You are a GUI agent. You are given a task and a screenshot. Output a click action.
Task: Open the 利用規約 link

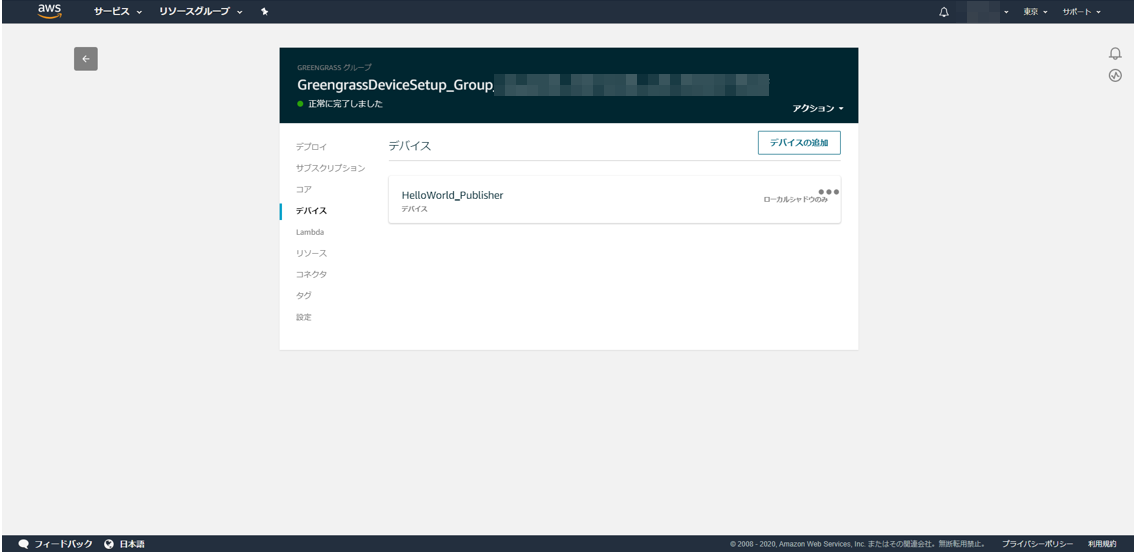pyautogui.click(x=1102, y=544)
